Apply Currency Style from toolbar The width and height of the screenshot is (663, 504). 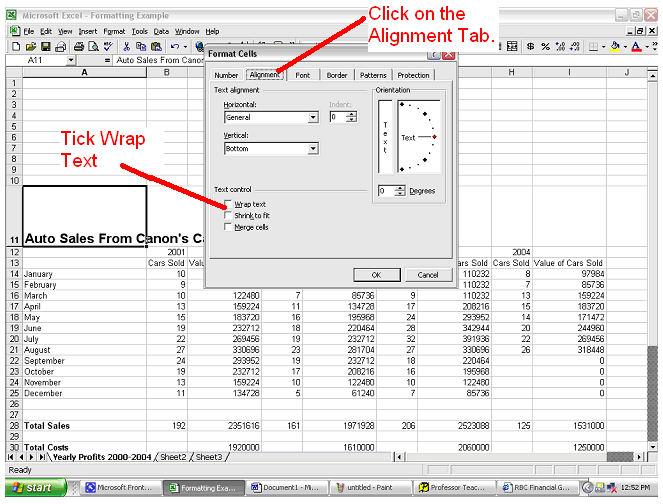click(x=531, y=46)
